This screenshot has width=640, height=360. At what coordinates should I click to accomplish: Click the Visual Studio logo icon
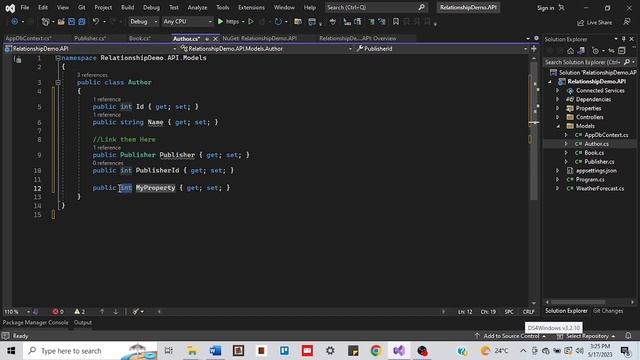10,8
